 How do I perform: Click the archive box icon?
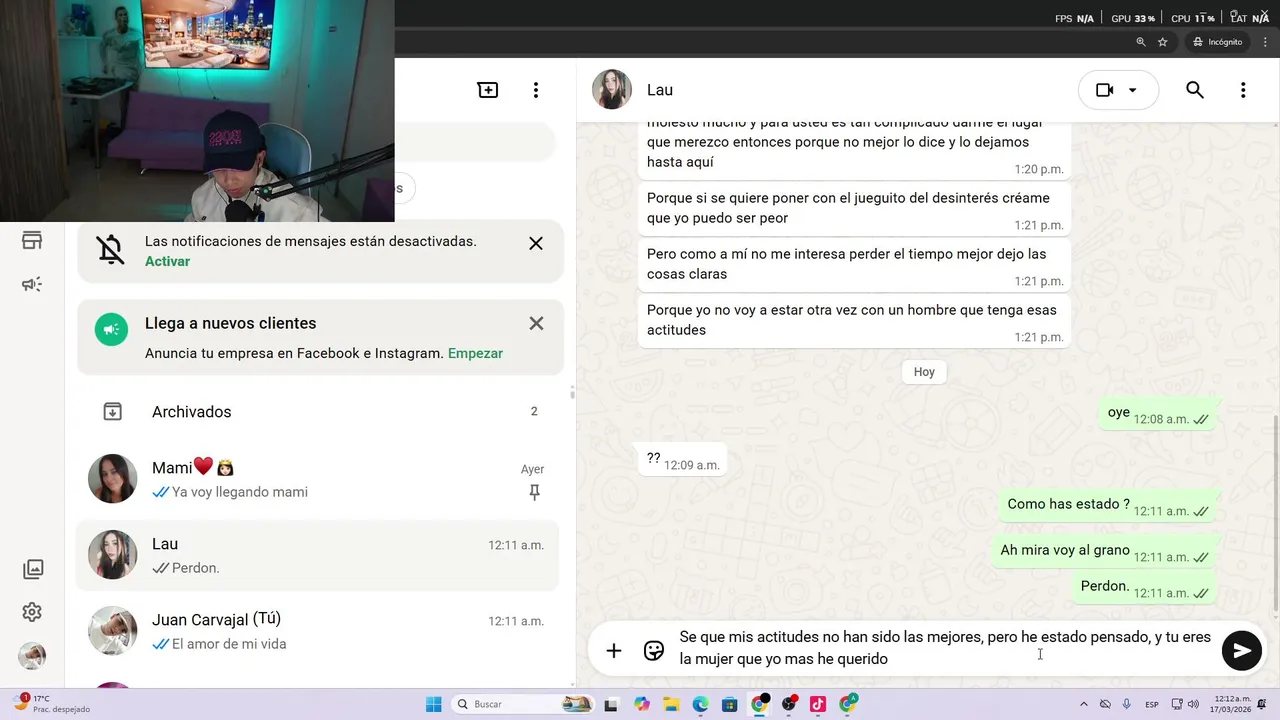[x=113, y=412]
